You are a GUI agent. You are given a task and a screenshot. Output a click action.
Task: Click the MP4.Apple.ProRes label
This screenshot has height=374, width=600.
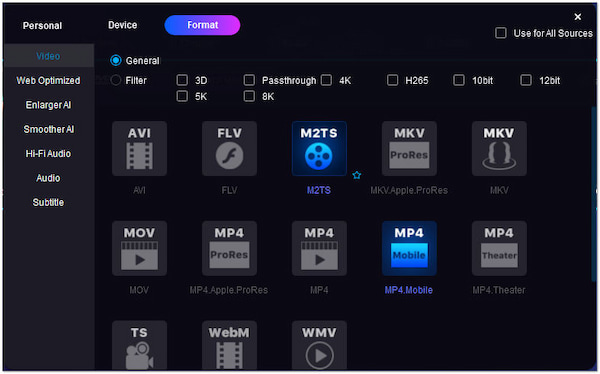(x=229, y=290)
